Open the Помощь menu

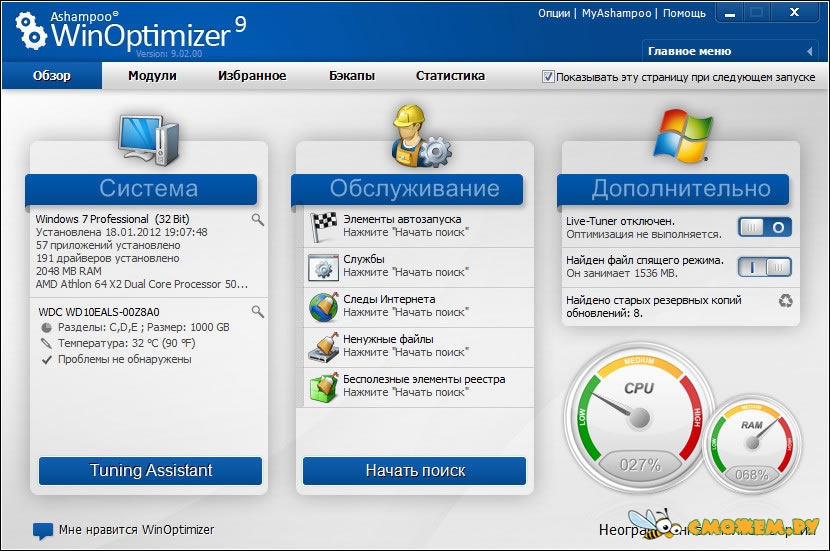[684, 13]
